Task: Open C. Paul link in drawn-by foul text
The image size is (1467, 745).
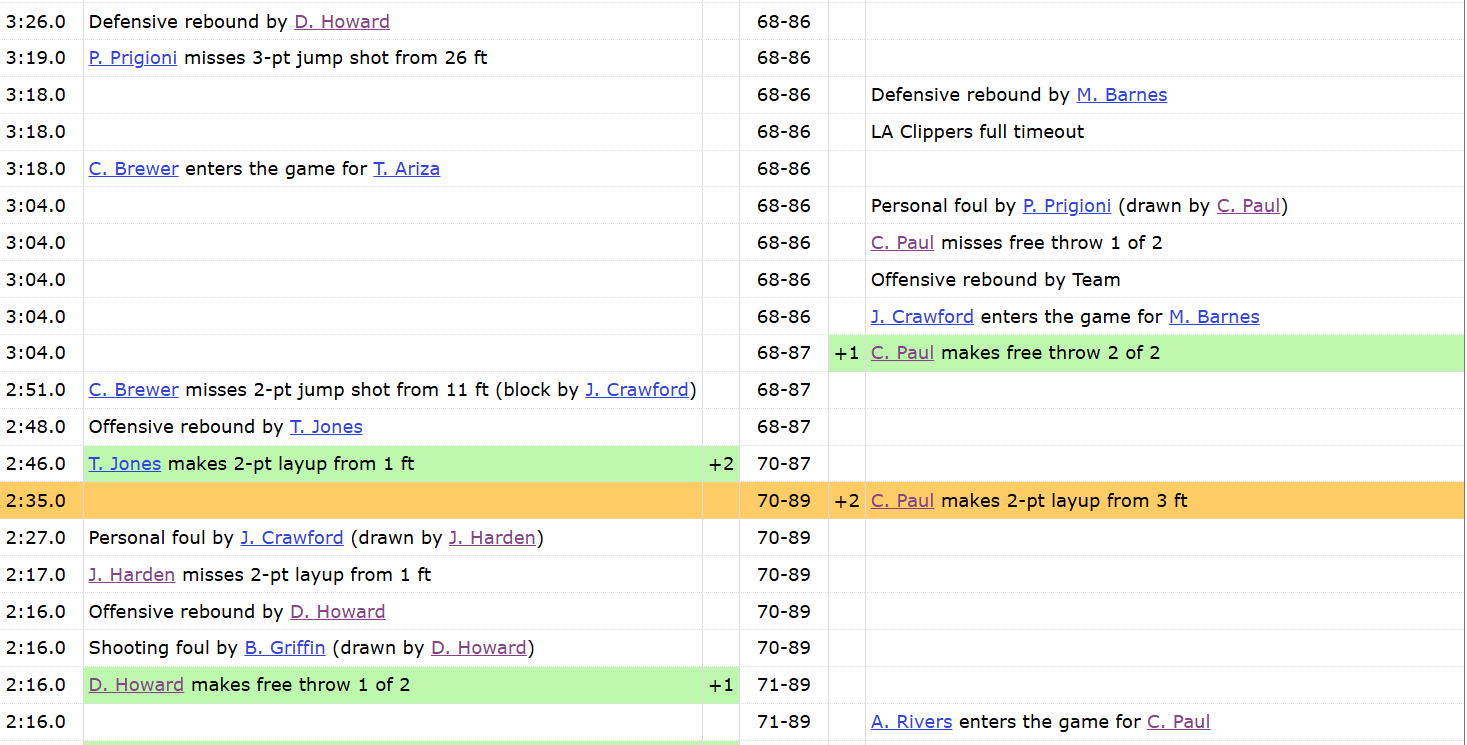Action: tap(1249, 206)
